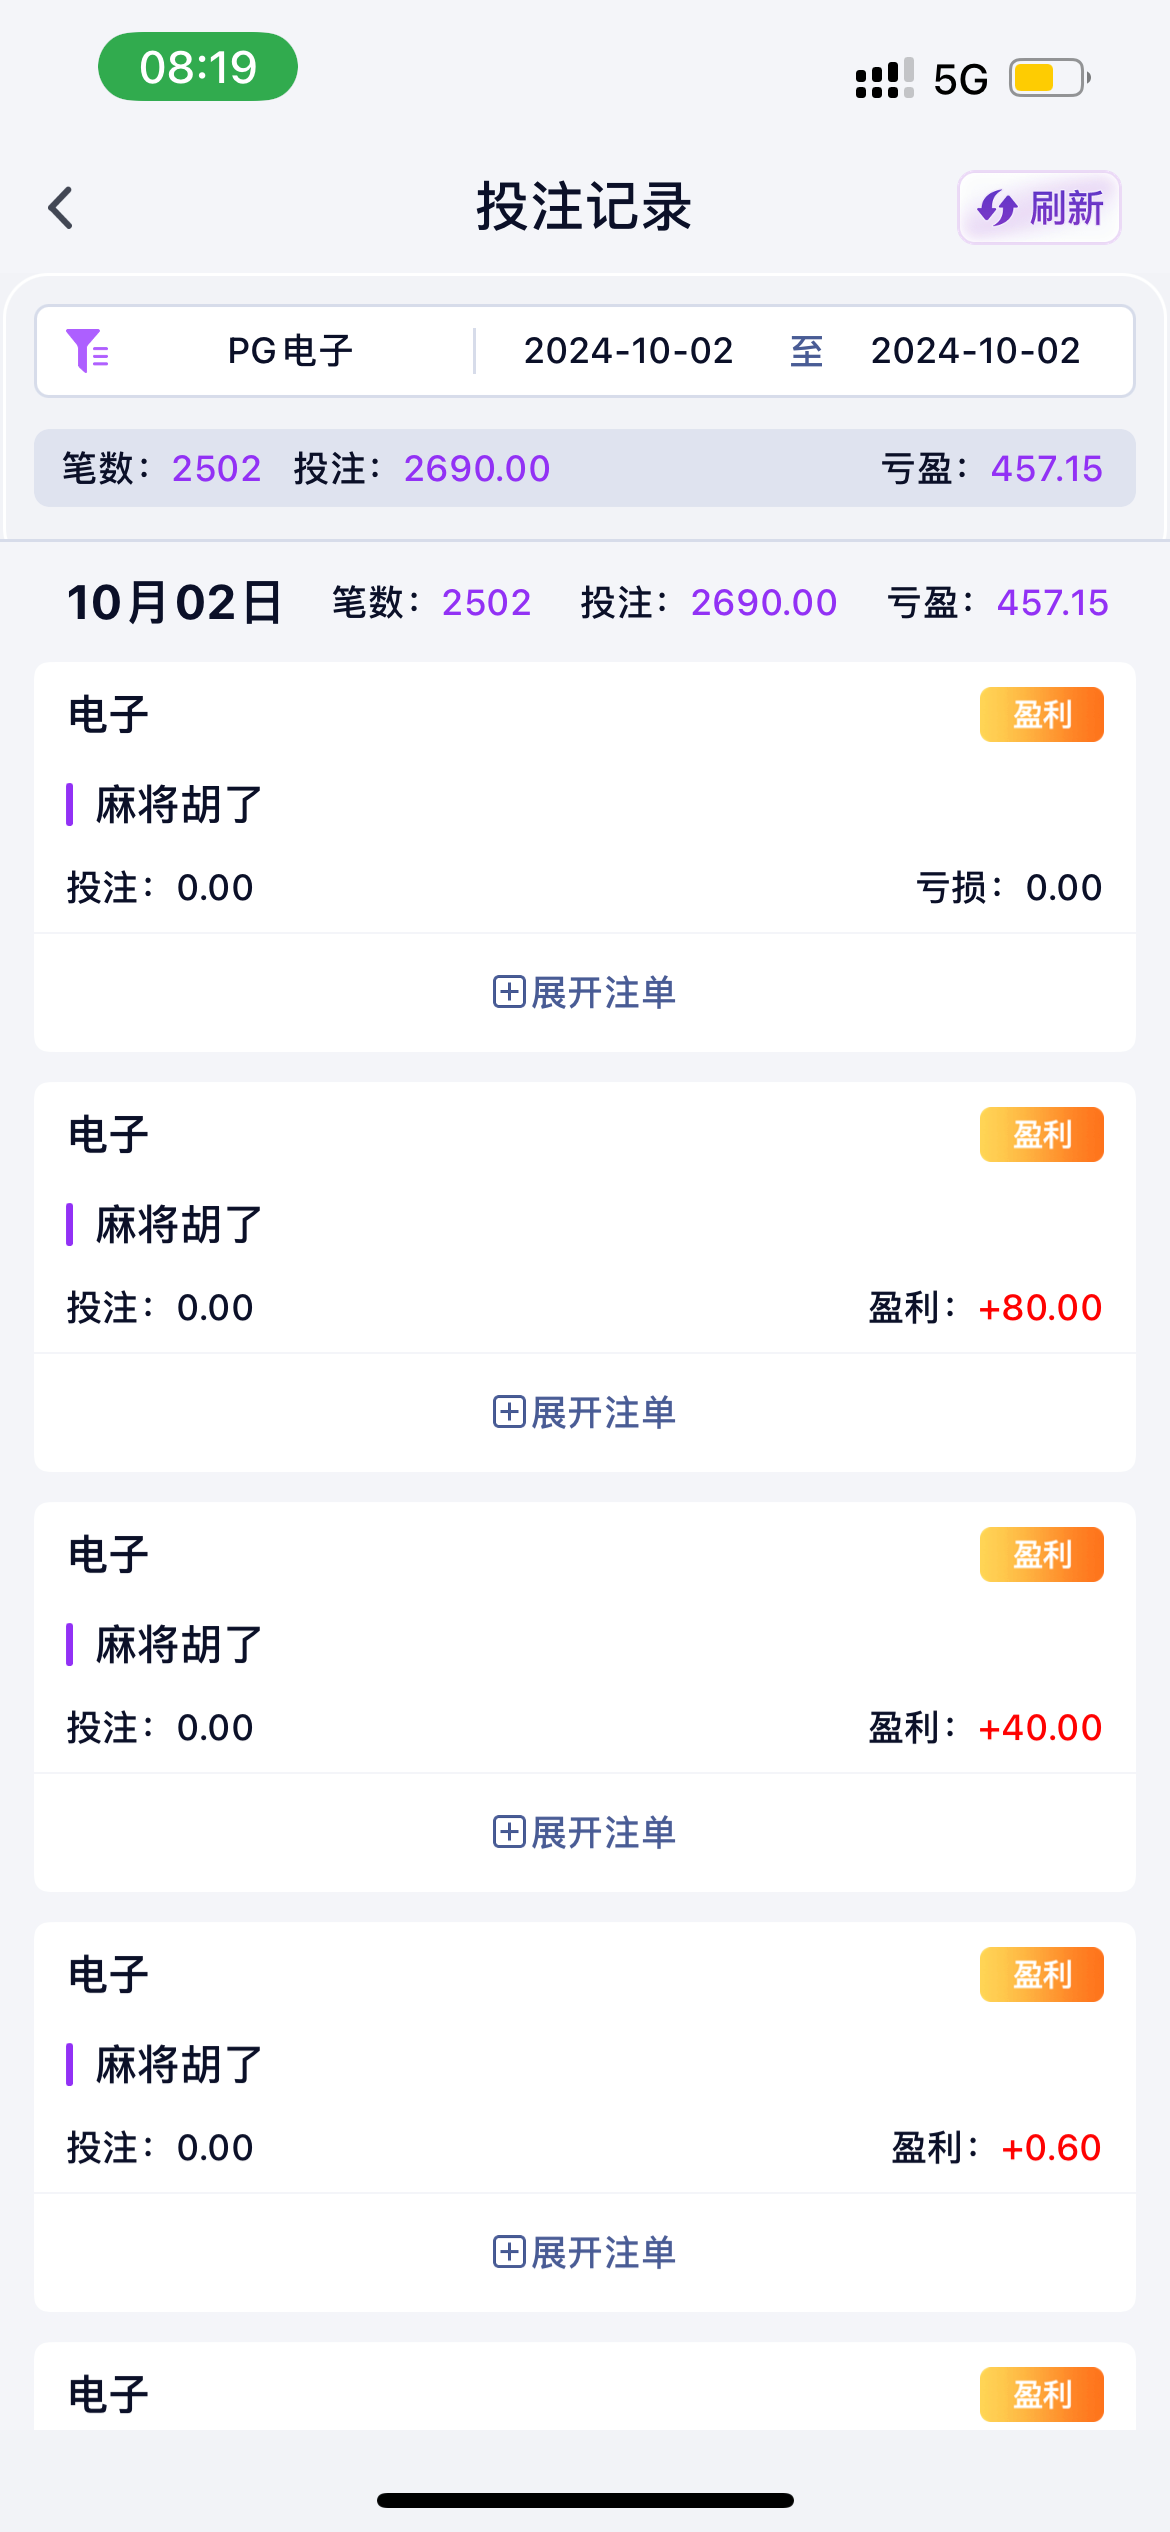The width and height of the screenshot is (1170, 2532).
Task: Tap the 08:19 green time pill
Action: [198, 67]
